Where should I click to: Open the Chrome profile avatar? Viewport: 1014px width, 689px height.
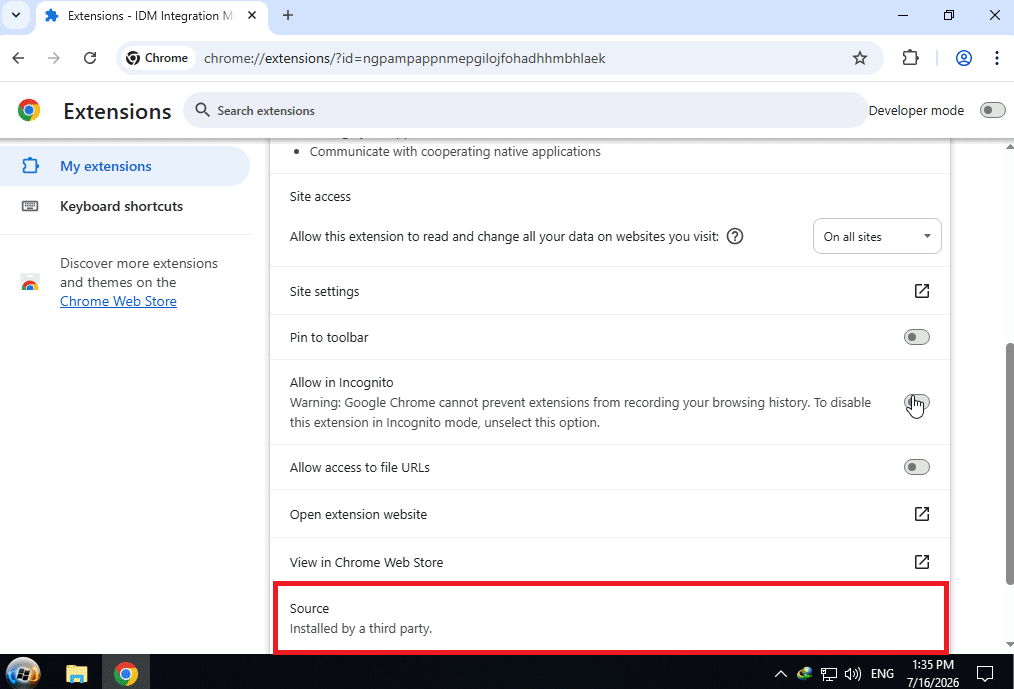coord(964,58)
